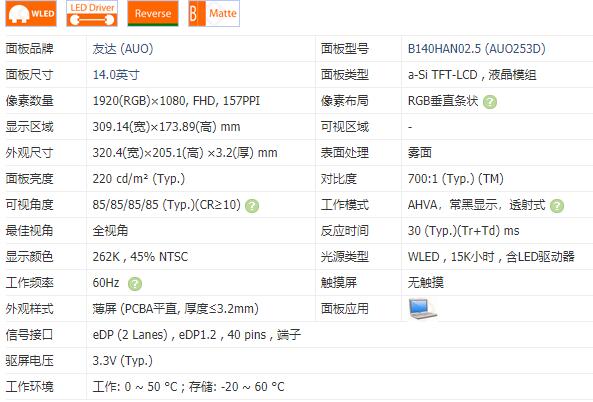Click the 面板品牌 row label

tap(29, 49)
